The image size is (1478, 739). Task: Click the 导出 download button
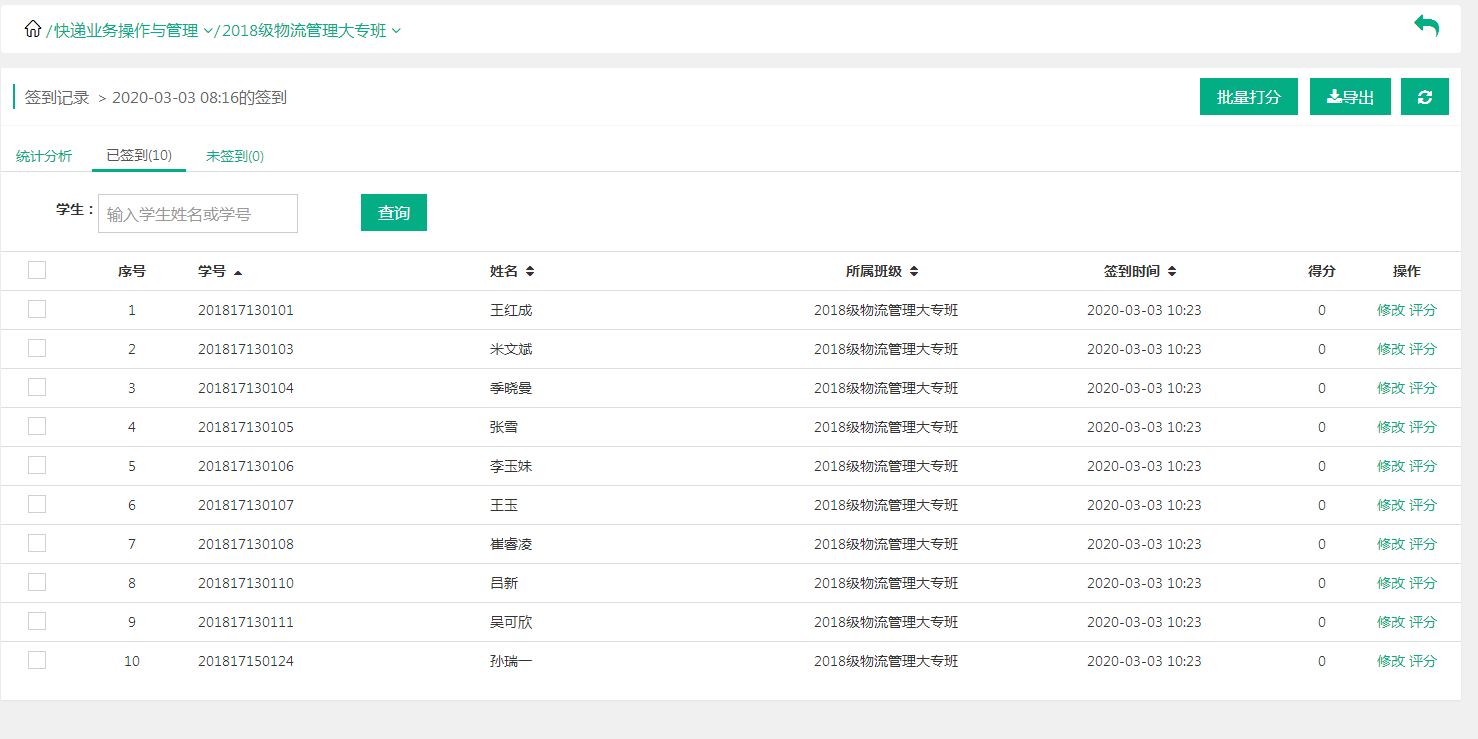(1349, 97)
